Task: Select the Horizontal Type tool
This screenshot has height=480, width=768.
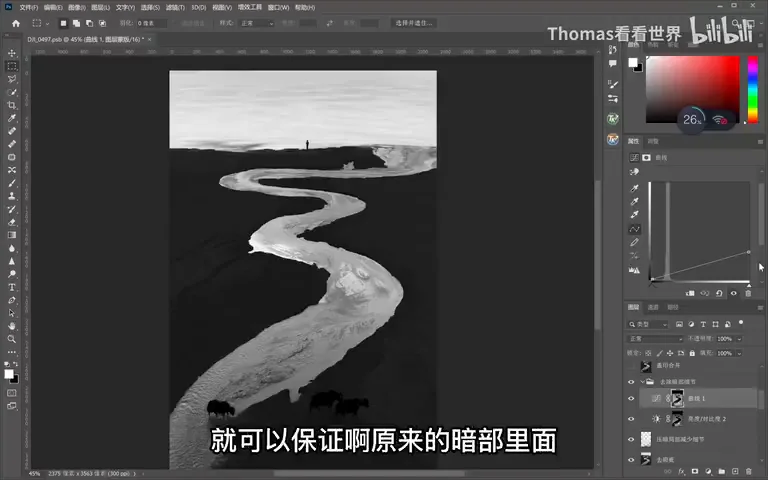Action: pos(12,287)
